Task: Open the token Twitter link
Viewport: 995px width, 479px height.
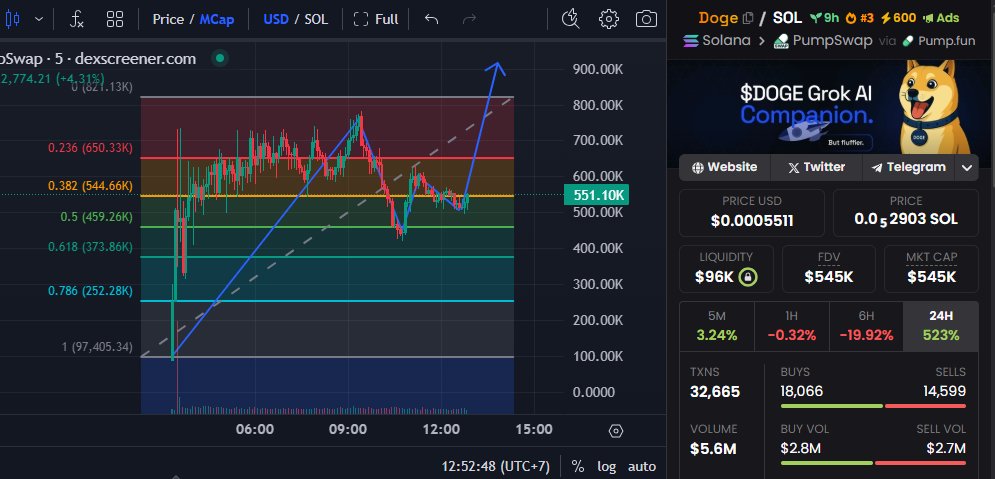Action: tap(816, 167)
